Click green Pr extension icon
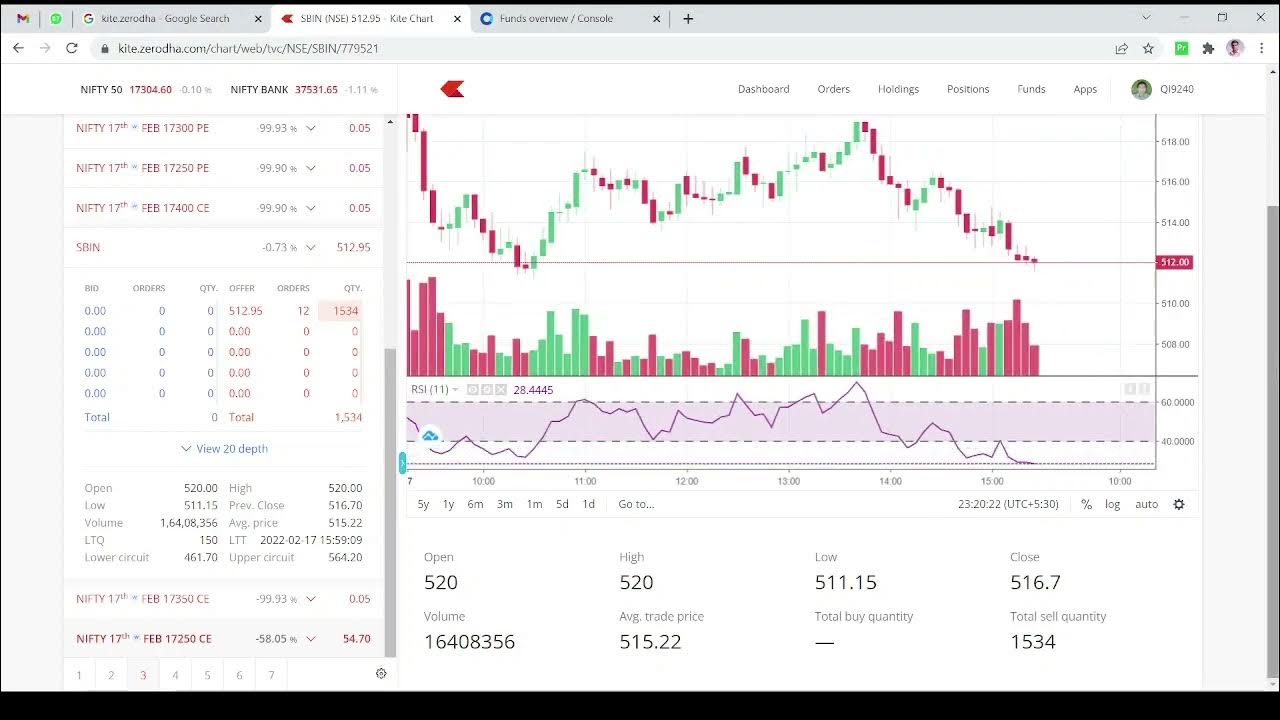1280x720 pixels. click(x=1182, y=48)
